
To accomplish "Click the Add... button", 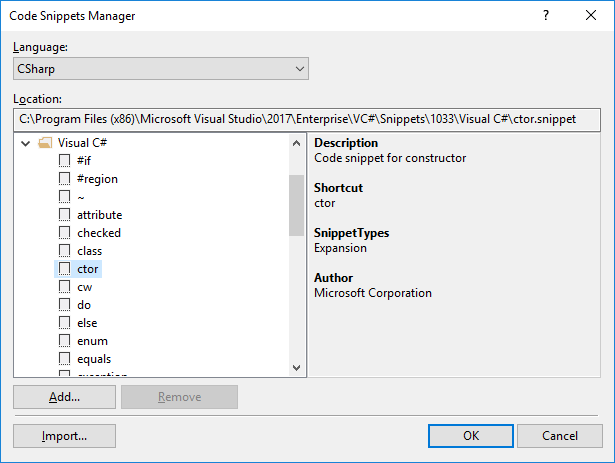I will (64, 397).
